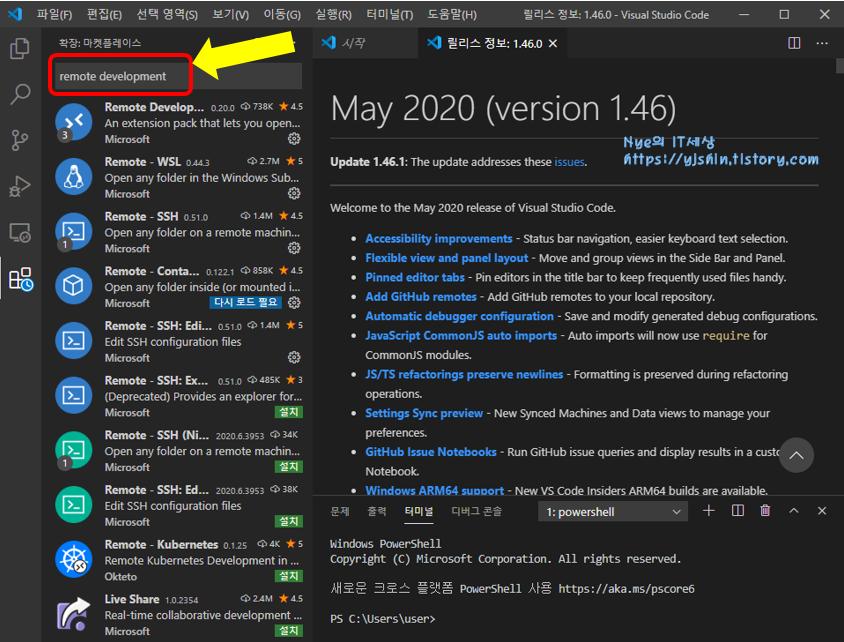Open the 실행(R) menu

pyautogui.click(x=334, y=15)
